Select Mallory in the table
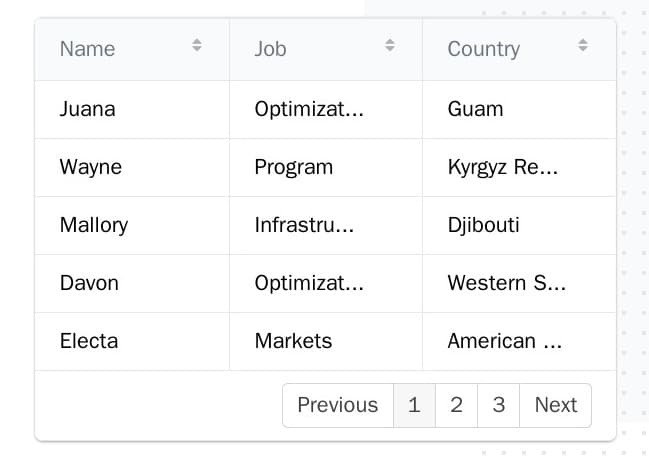The image size is (649, 465). click(94, 225)
